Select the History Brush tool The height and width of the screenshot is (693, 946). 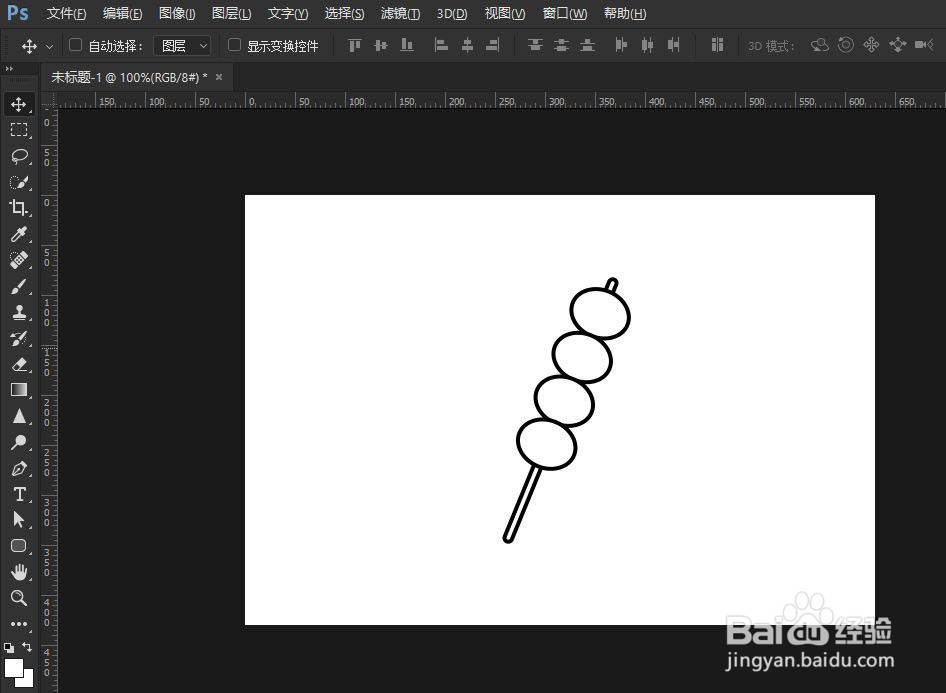(19, 338)
